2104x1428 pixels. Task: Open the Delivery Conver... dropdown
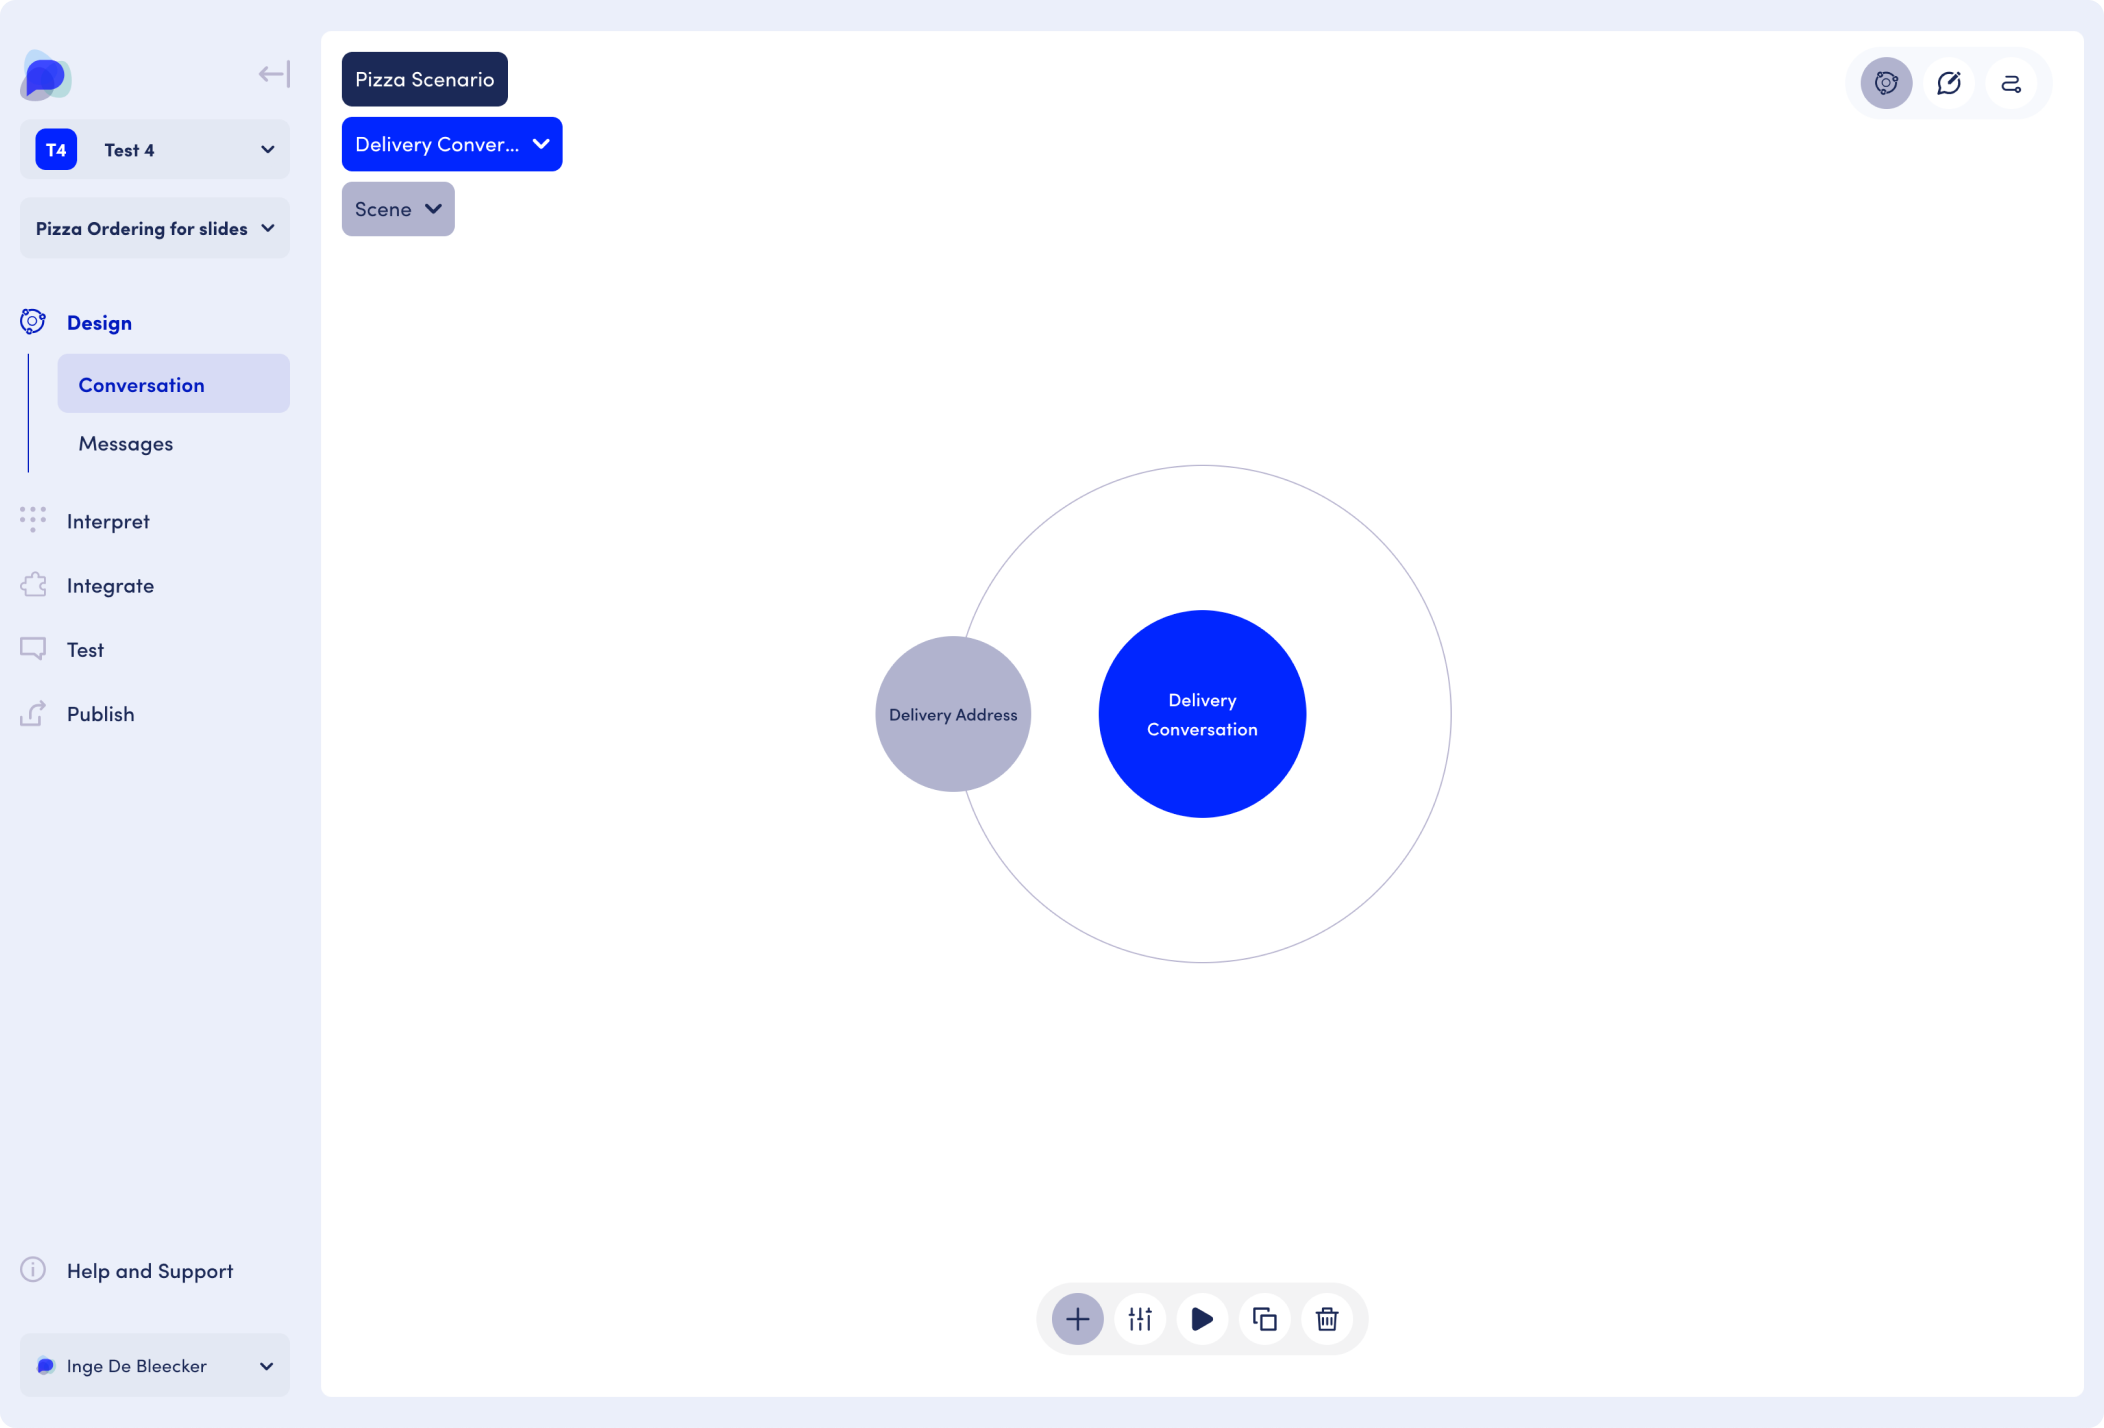(452, 144)
